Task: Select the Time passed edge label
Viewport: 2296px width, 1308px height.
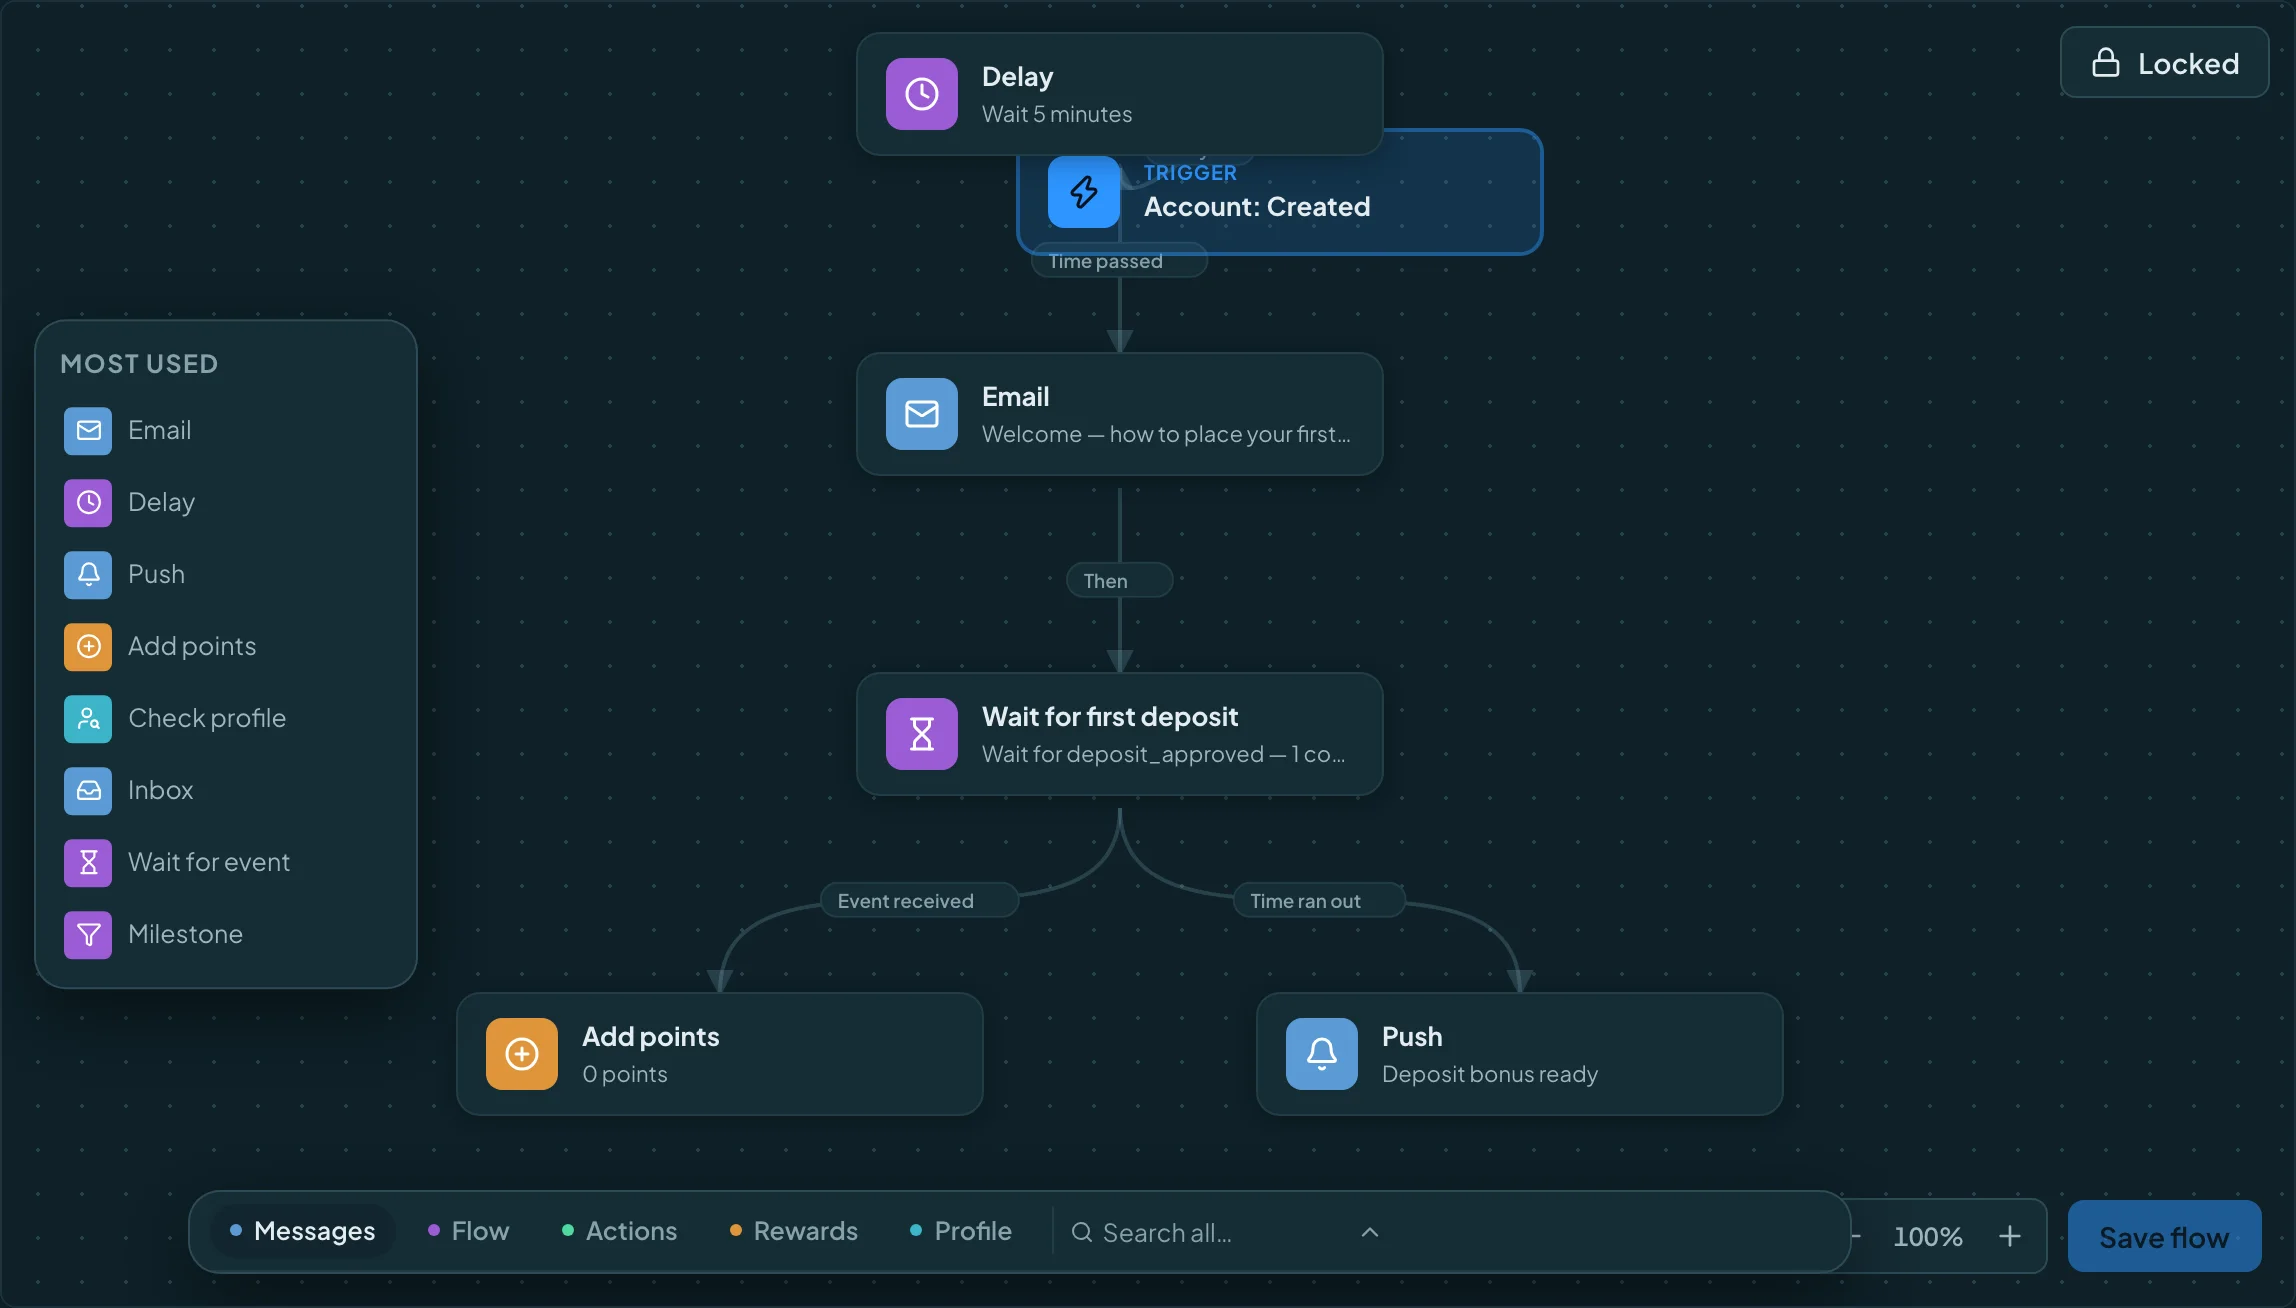Action: pyautogui.click(x=1119, y=261)
